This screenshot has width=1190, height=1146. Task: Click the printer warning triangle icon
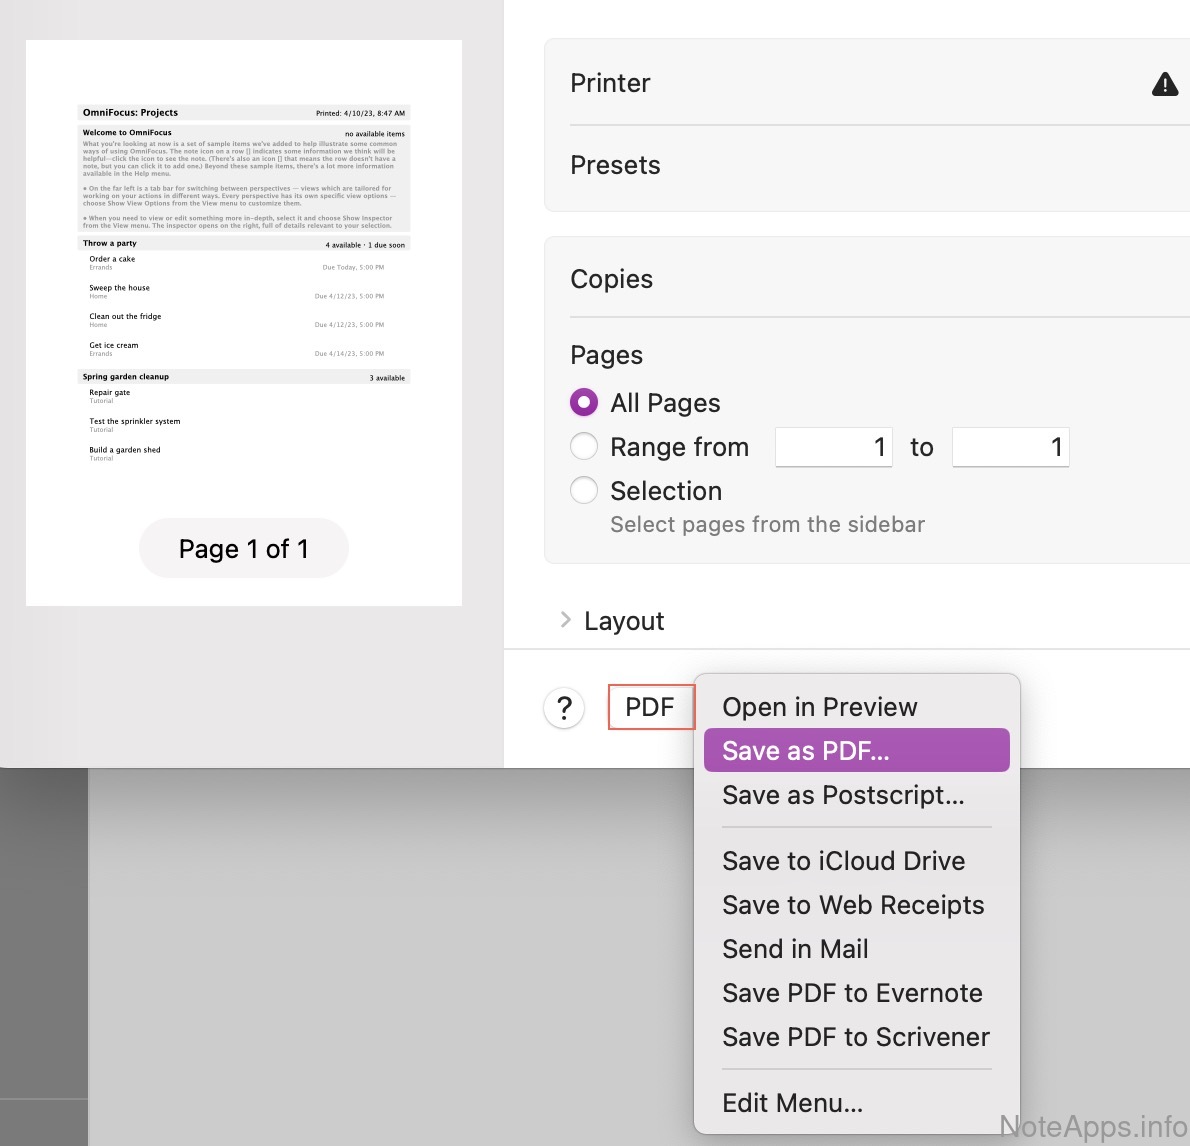(1164, 84)
